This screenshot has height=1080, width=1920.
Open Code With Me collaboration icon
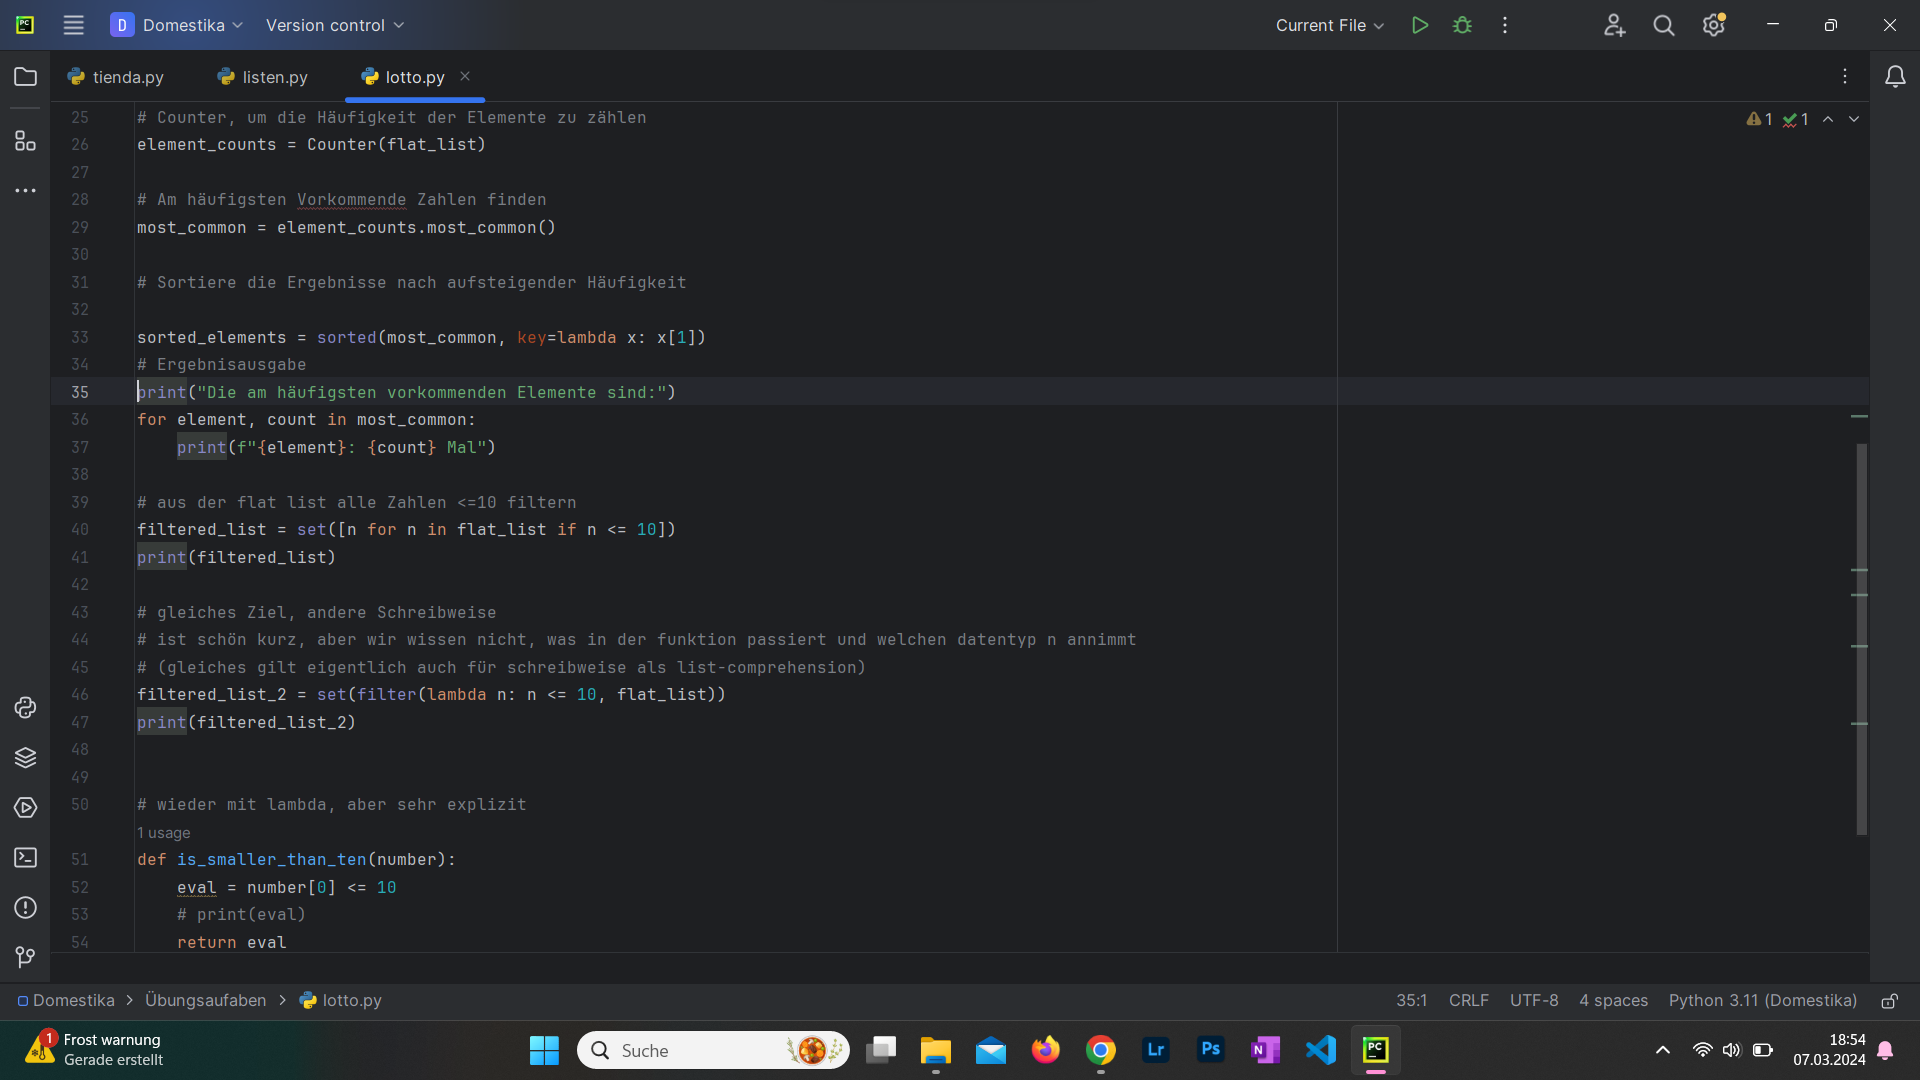1614,25
